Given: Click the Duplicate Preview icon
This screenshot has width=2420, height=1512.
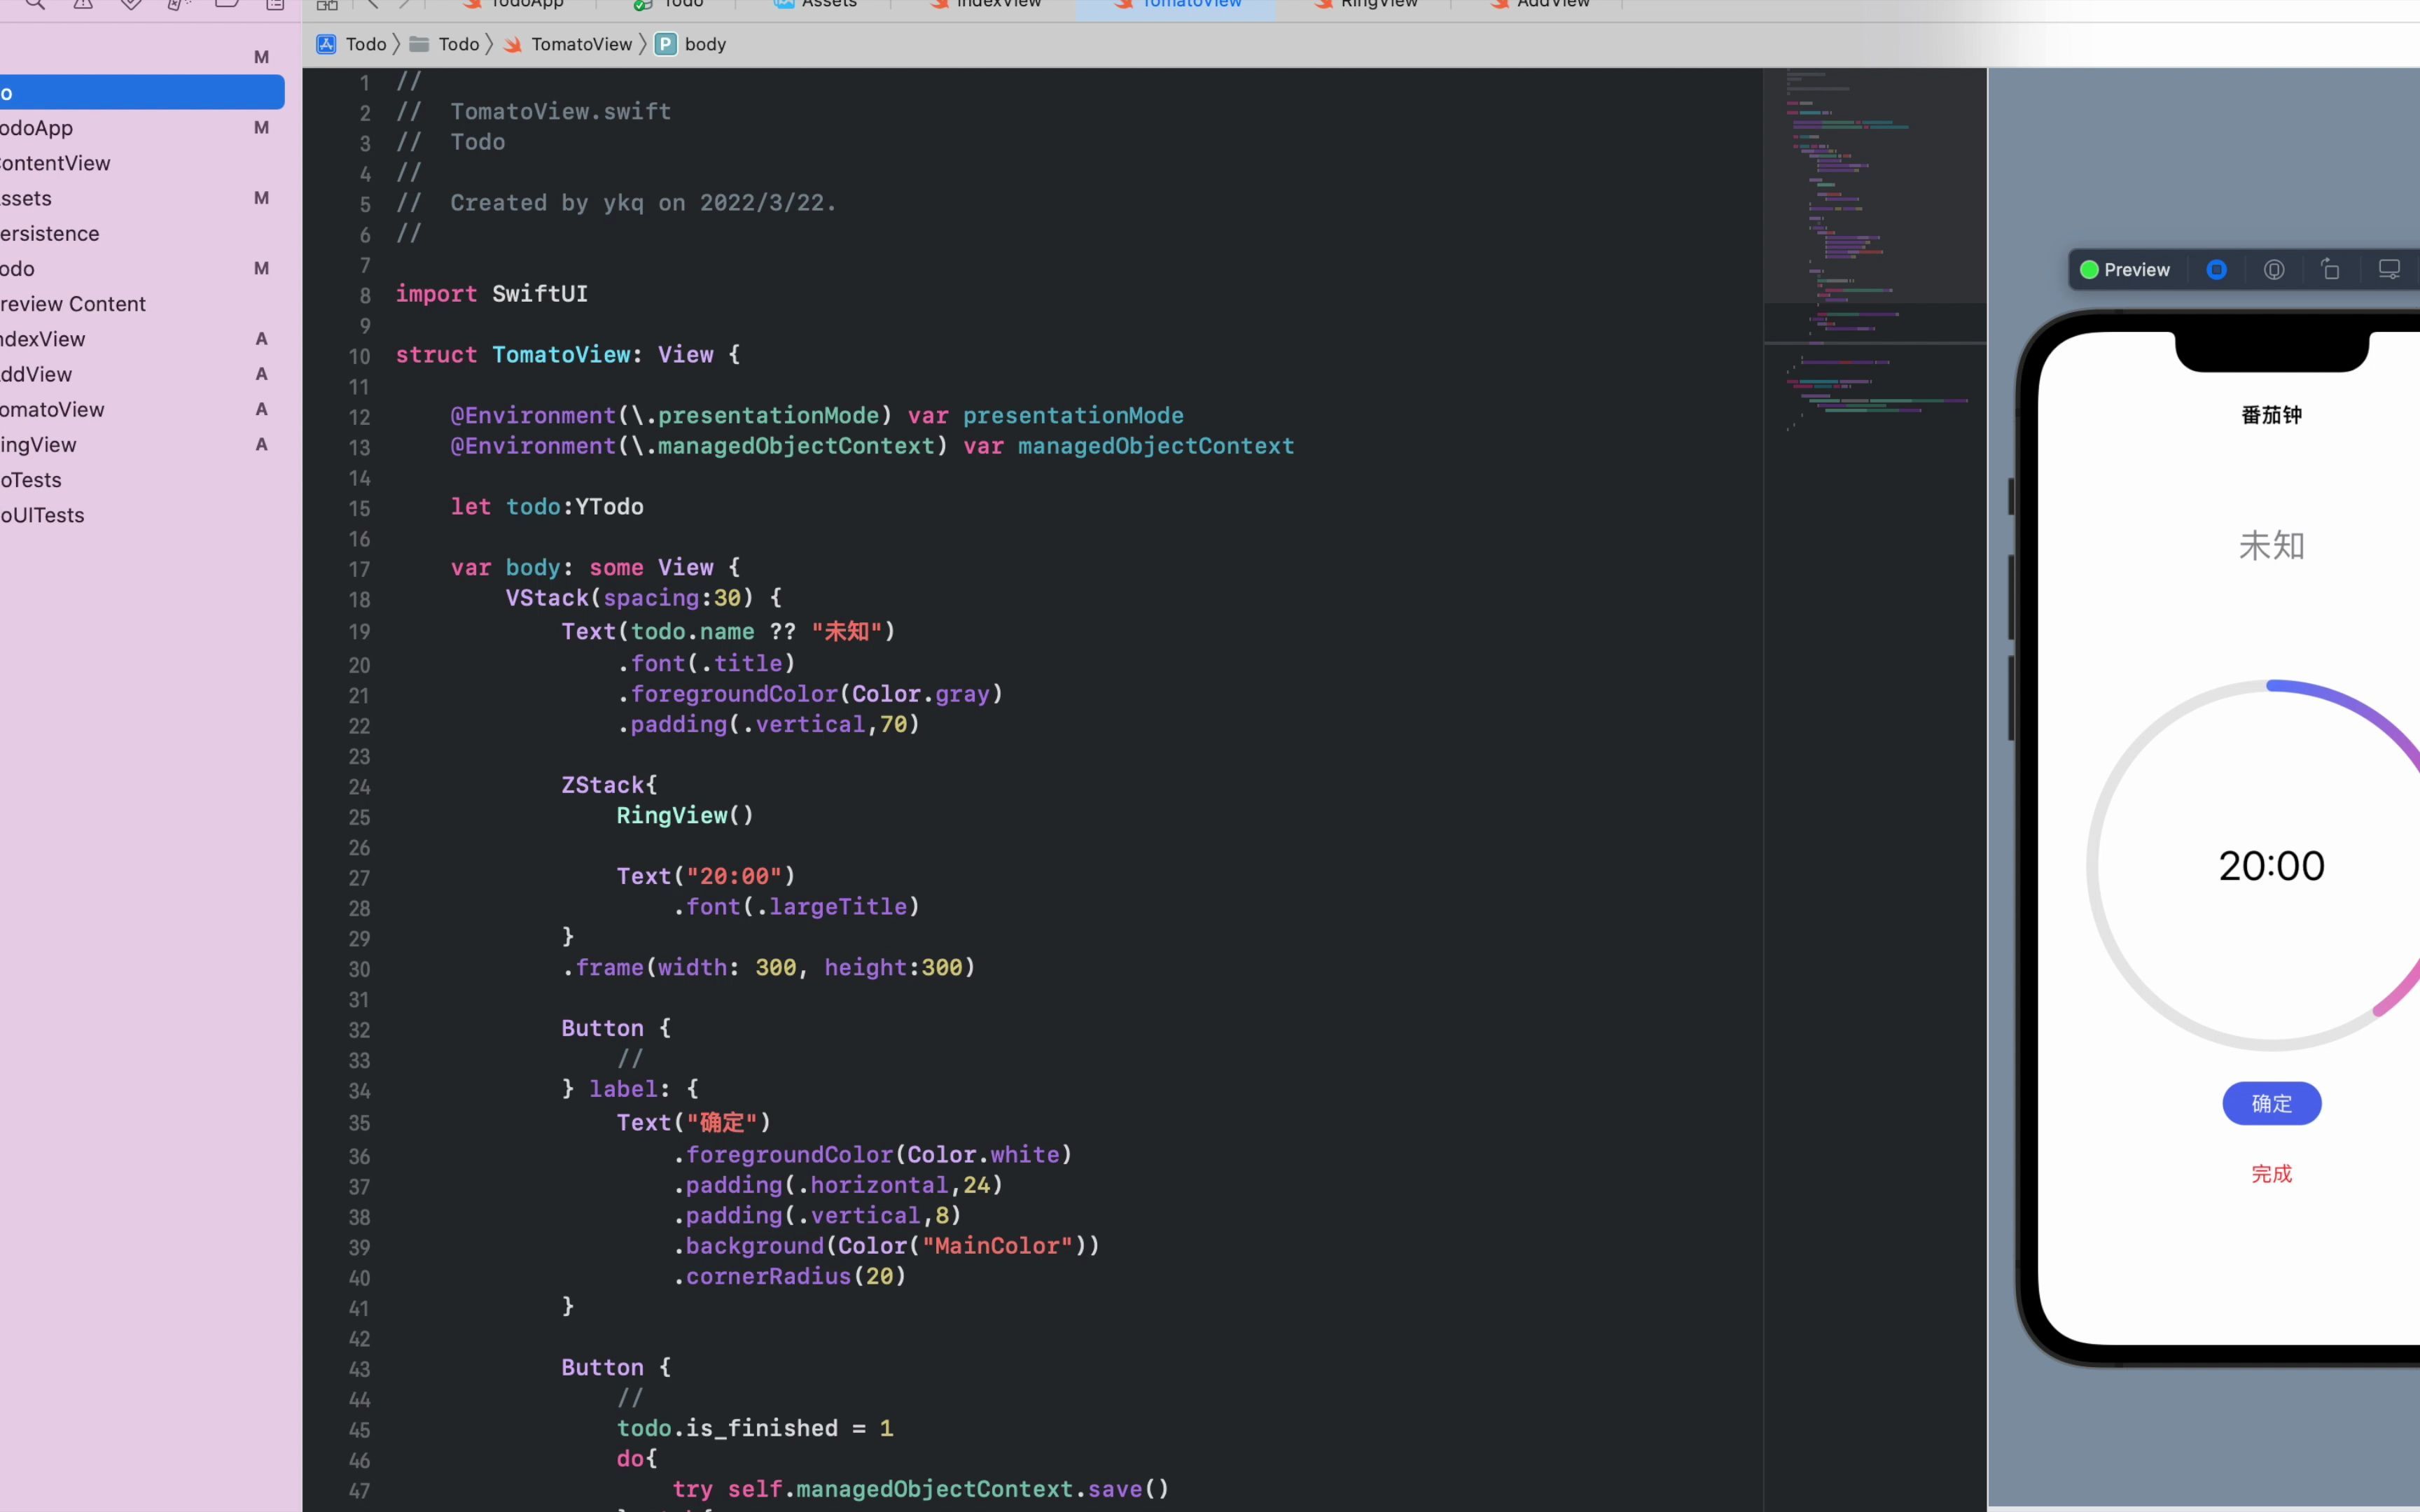Looking at the screenshot, I should pos(2331,270).
